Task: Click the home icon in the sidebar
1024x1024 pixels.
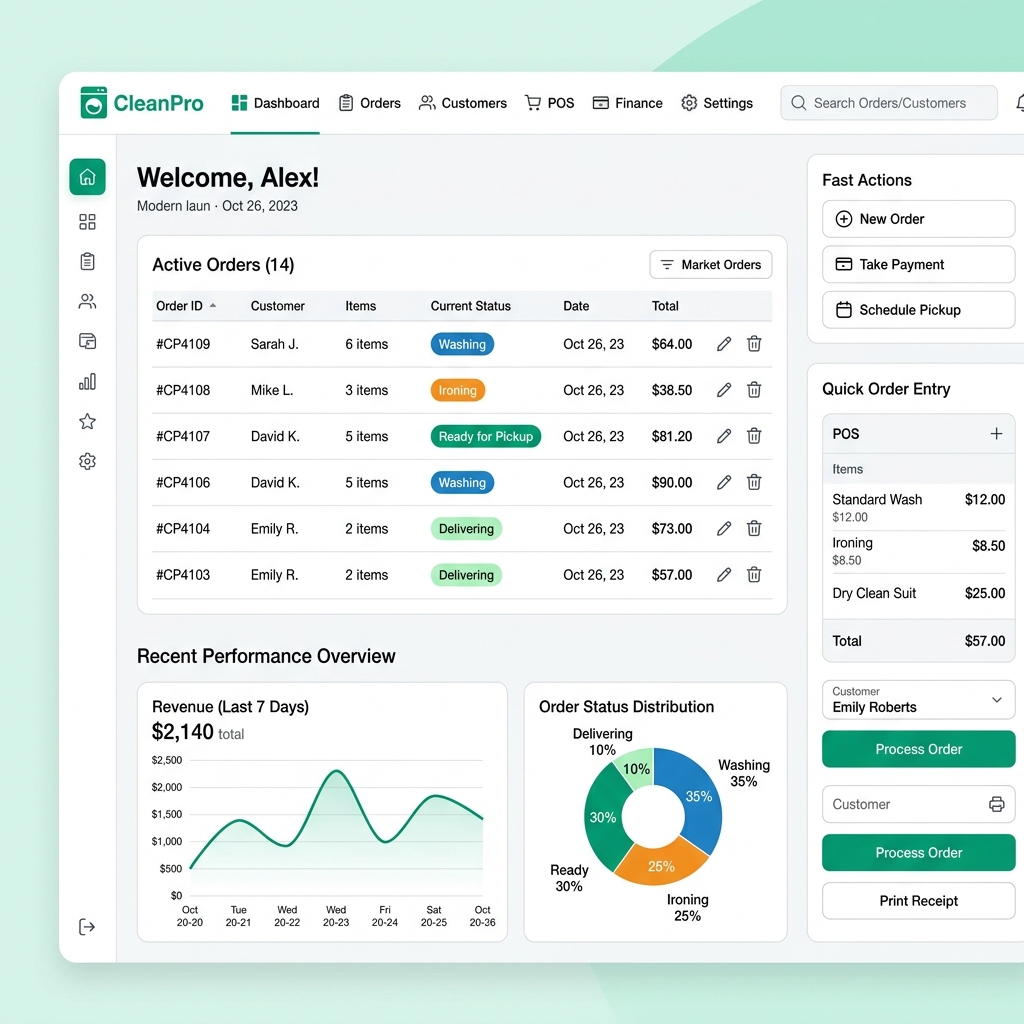Action: pos(88,177)
